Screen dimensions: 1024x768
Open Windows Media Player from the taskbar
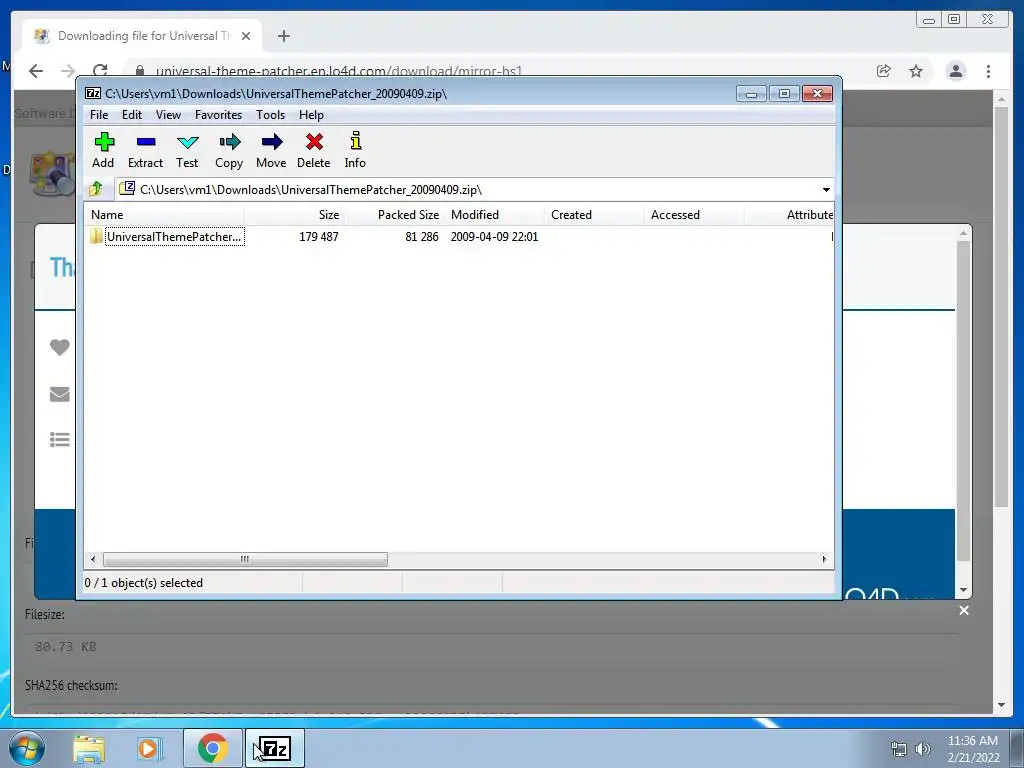(150, 749)
